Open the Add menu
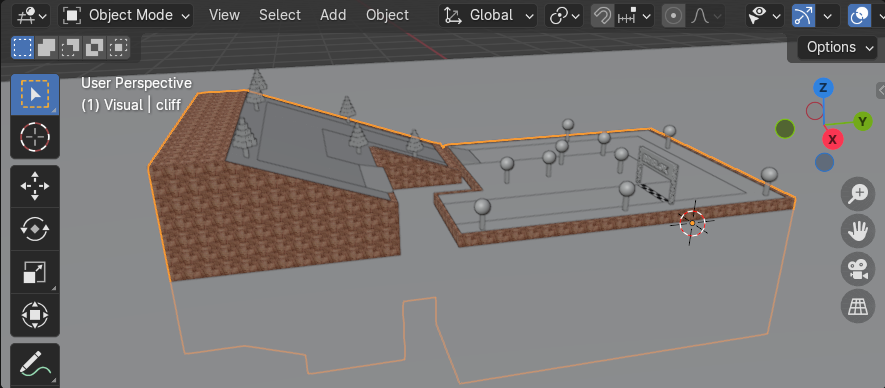Viewport: 885px width, 388px height. (333, 15)
